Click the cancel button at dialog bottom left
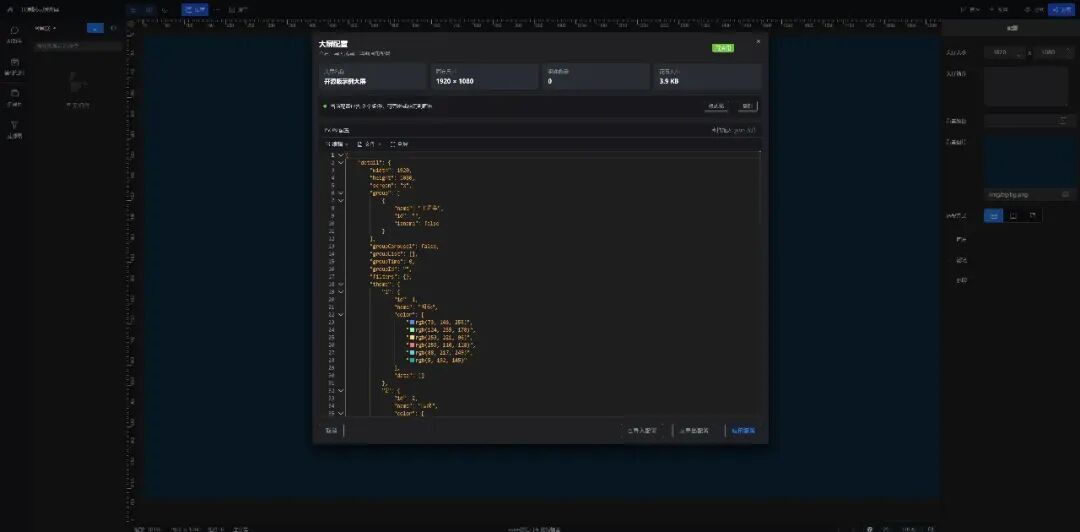The width and height of the screenshot is (1080, 532). [x=331, y=431]
